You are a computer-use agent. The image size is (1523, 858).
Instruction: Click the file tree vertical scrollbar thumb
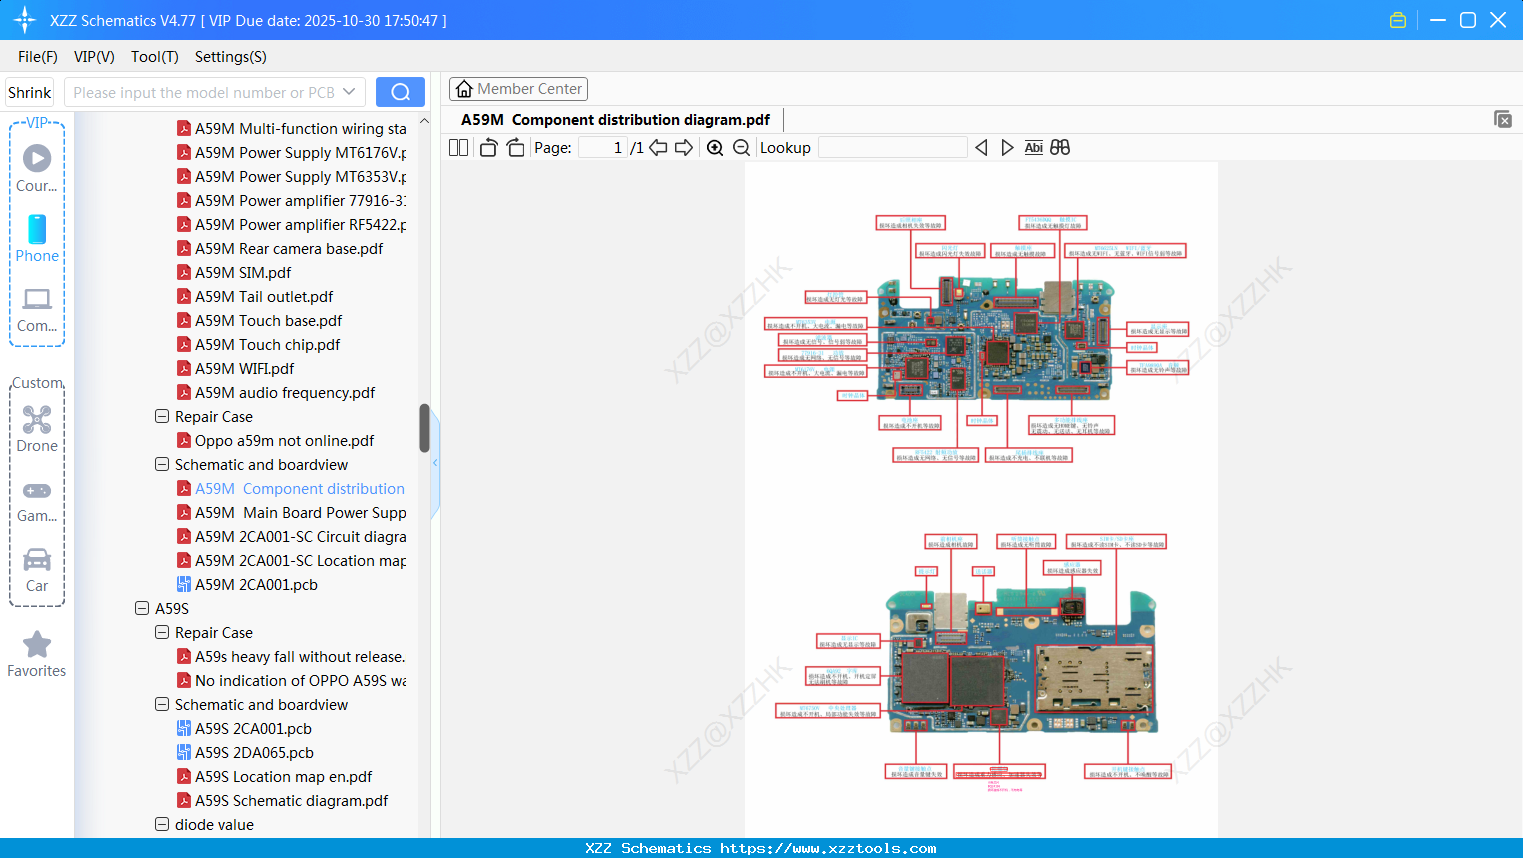click(424, 428)
